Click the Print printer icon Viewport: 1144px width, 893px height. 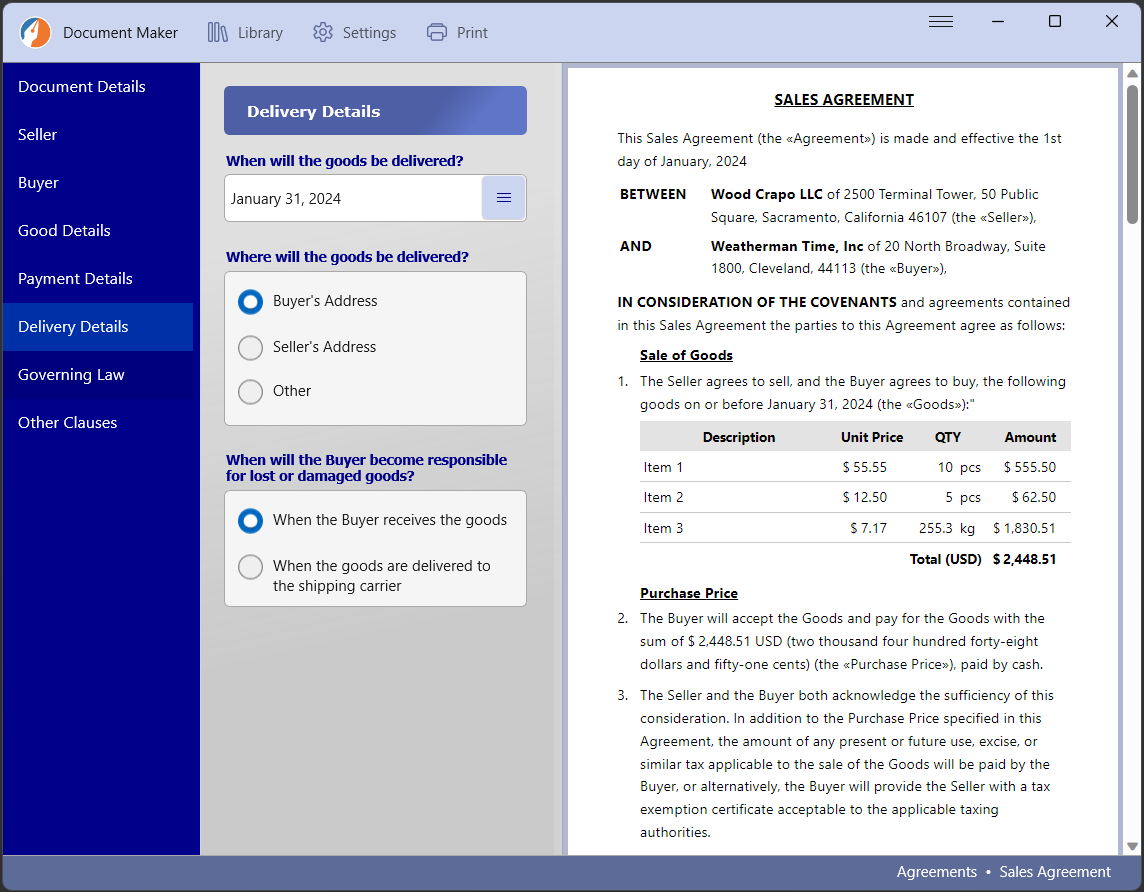436,32
